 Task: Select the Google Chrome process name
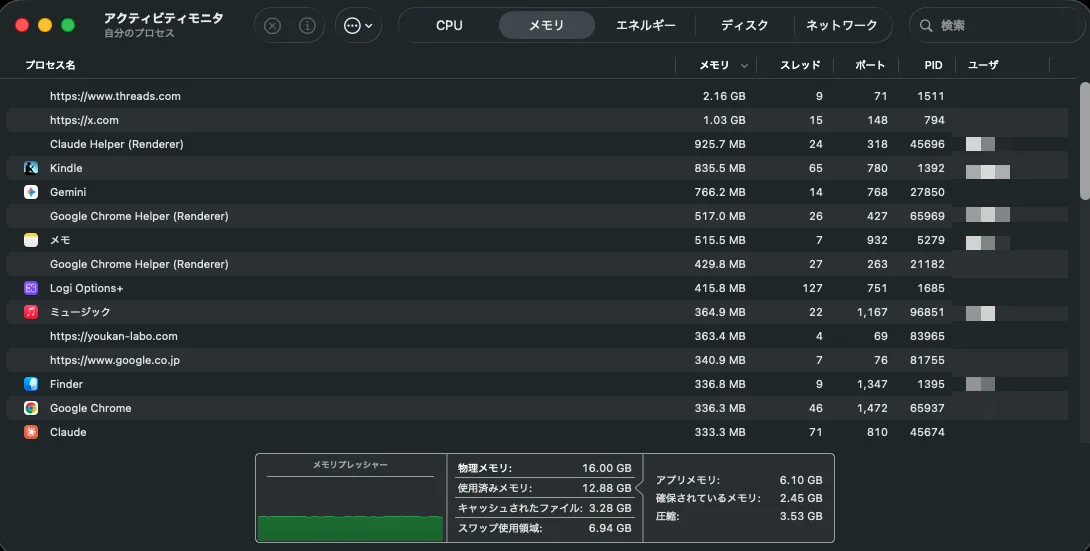click(x=90, y=408)
